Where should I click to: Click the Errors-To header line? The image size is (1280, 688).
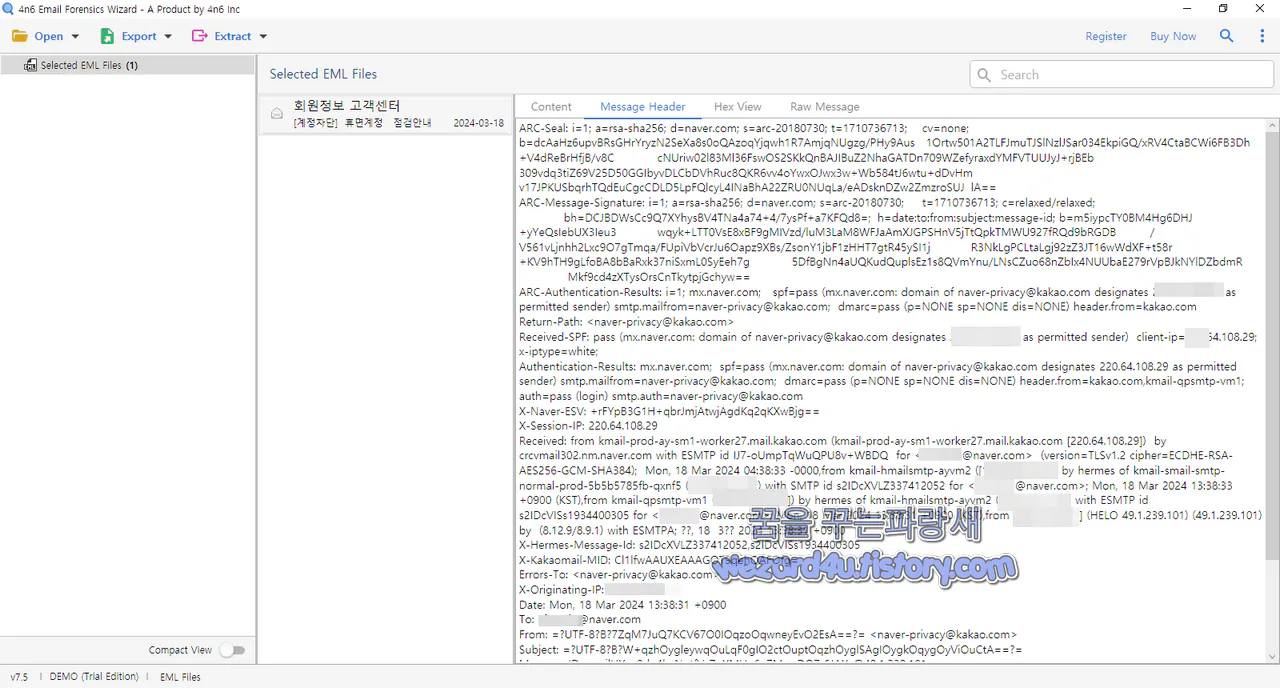coord(617,575)
